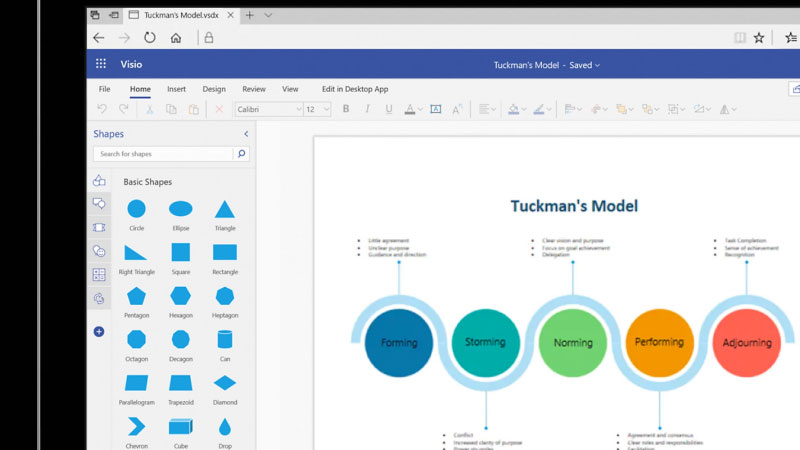This screenshot has width=800, height=450.
Task: Reload the page with browser refresh button
Action: (x=149, y=38)
